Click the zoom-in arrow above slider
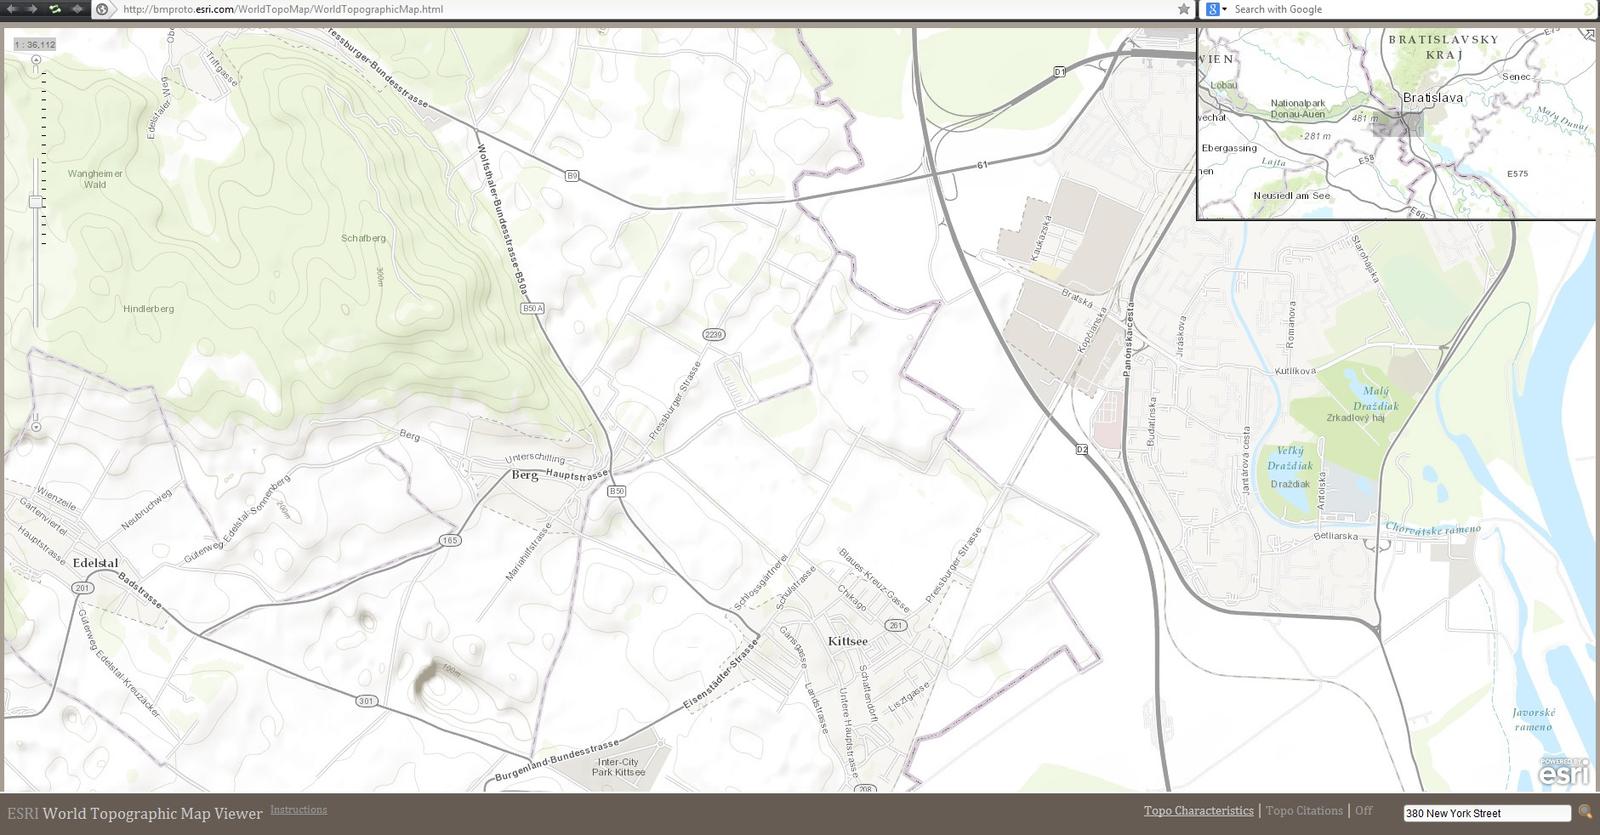 pyautogui.click(x=36, y=60)
